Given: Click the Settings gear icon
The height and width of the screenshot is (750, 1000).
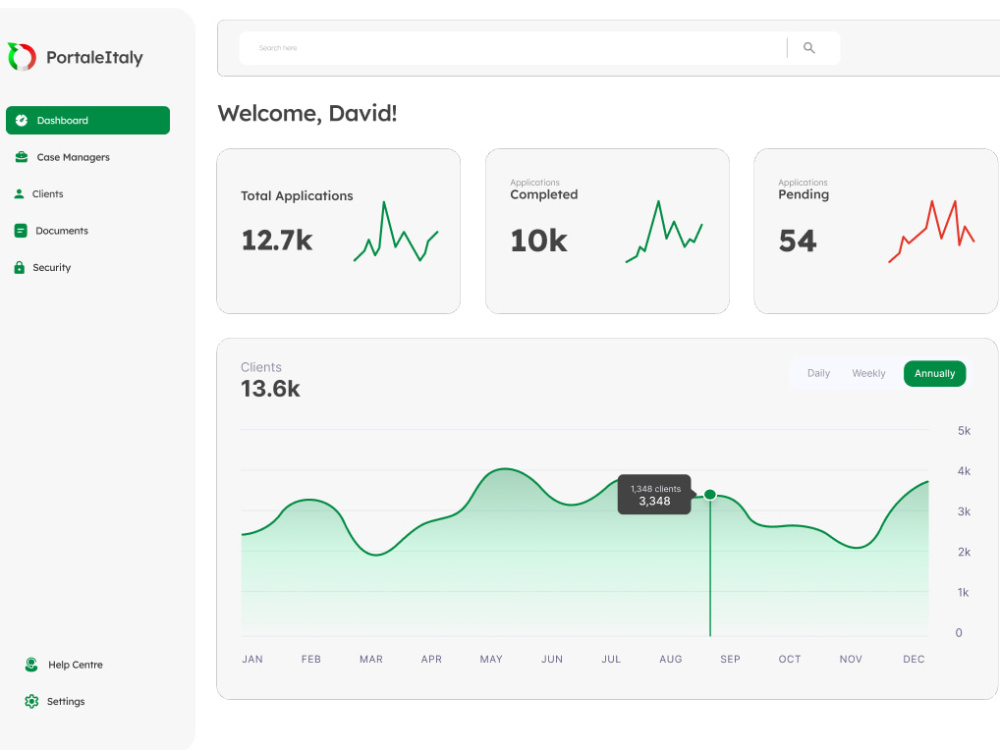Looking at the screenshot, I should click(x=31, y=702).
